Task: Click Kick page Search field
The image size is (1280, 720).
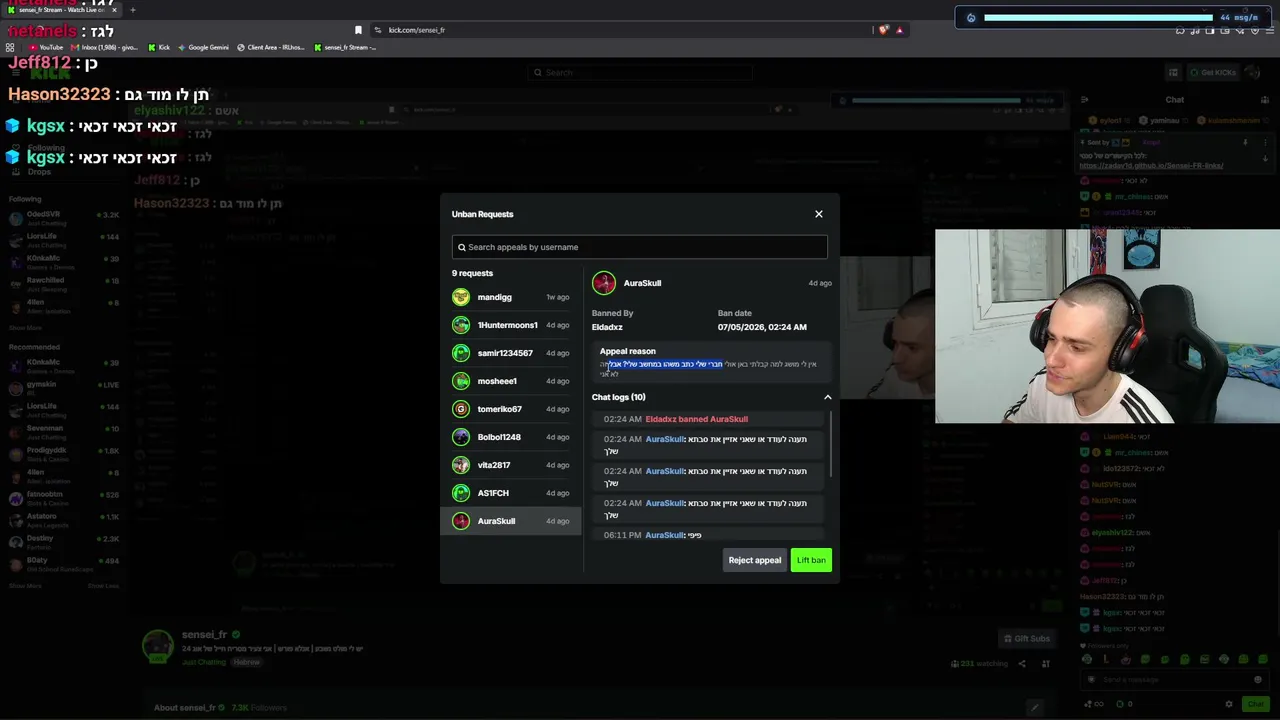Action: 640,72
